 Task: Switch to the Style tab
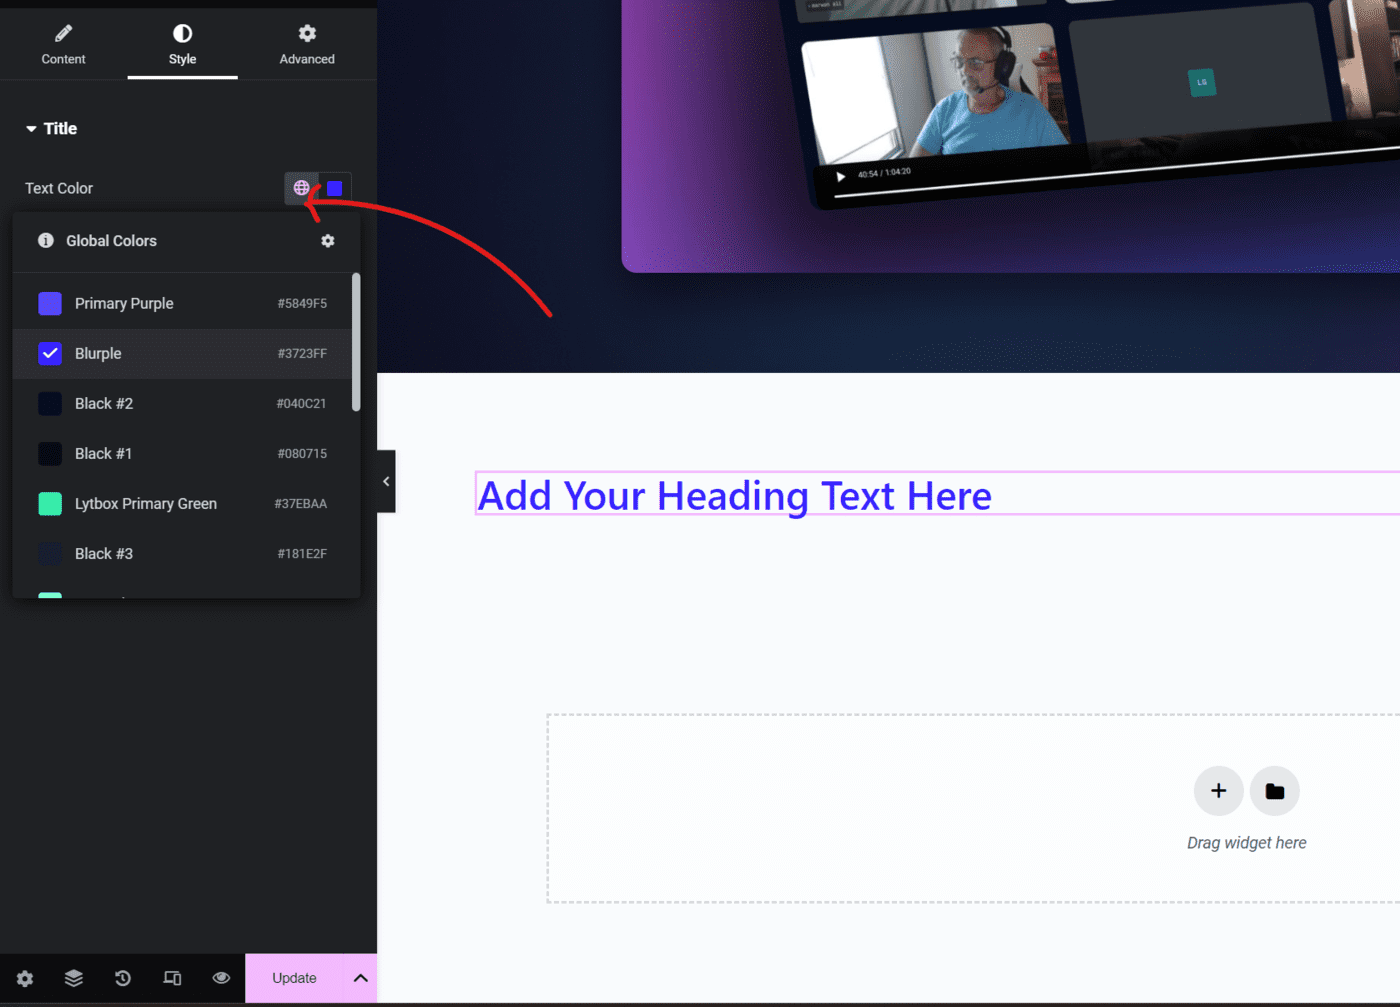tap(182, 45)
